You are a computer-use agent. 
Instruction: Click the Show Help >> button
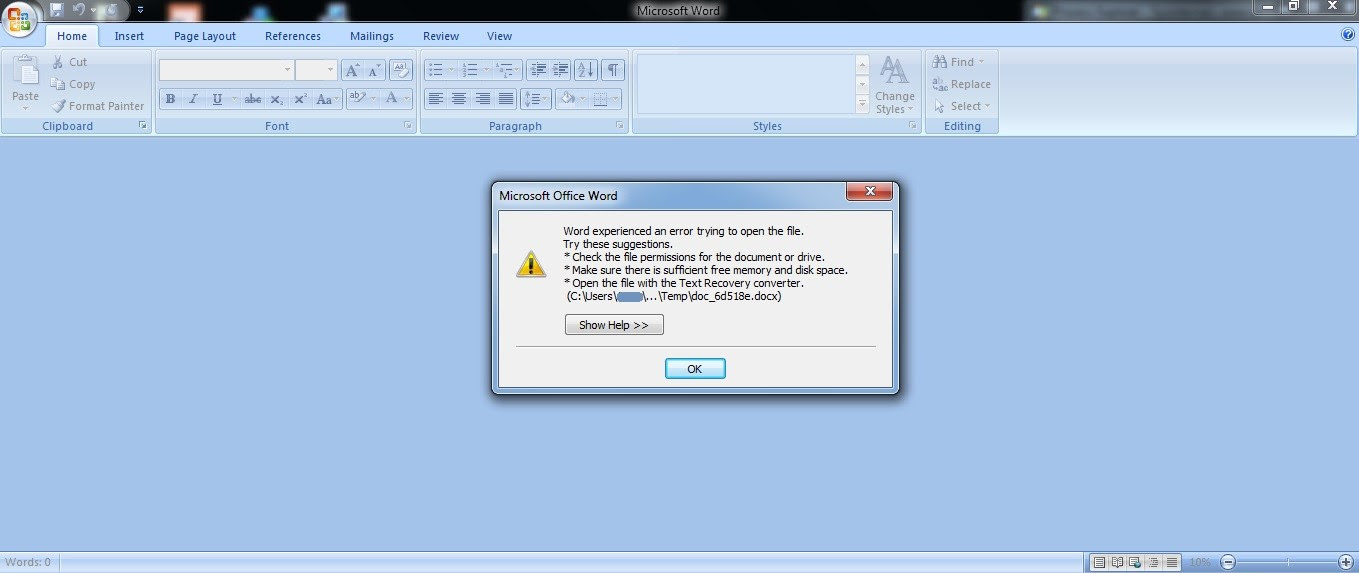[614, 325]
